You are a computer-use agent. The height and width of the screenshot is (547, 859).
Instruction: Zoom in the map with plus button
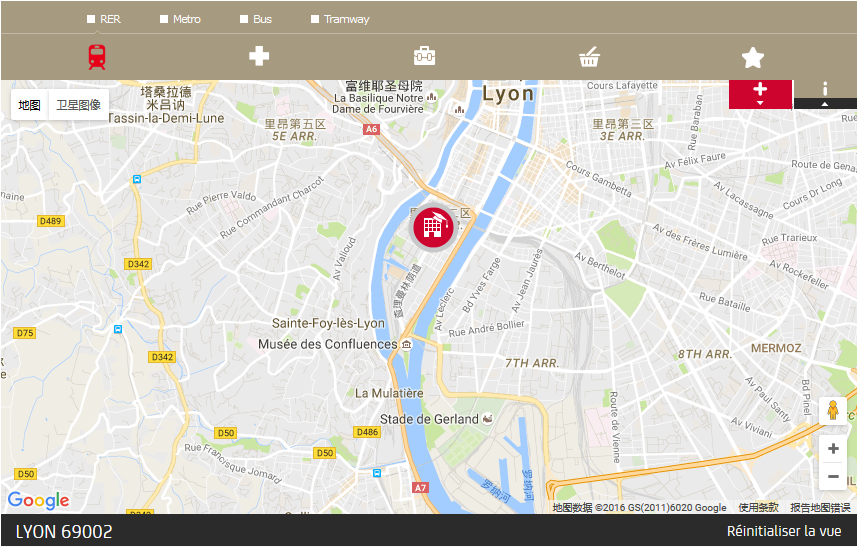tap(833, 449)
